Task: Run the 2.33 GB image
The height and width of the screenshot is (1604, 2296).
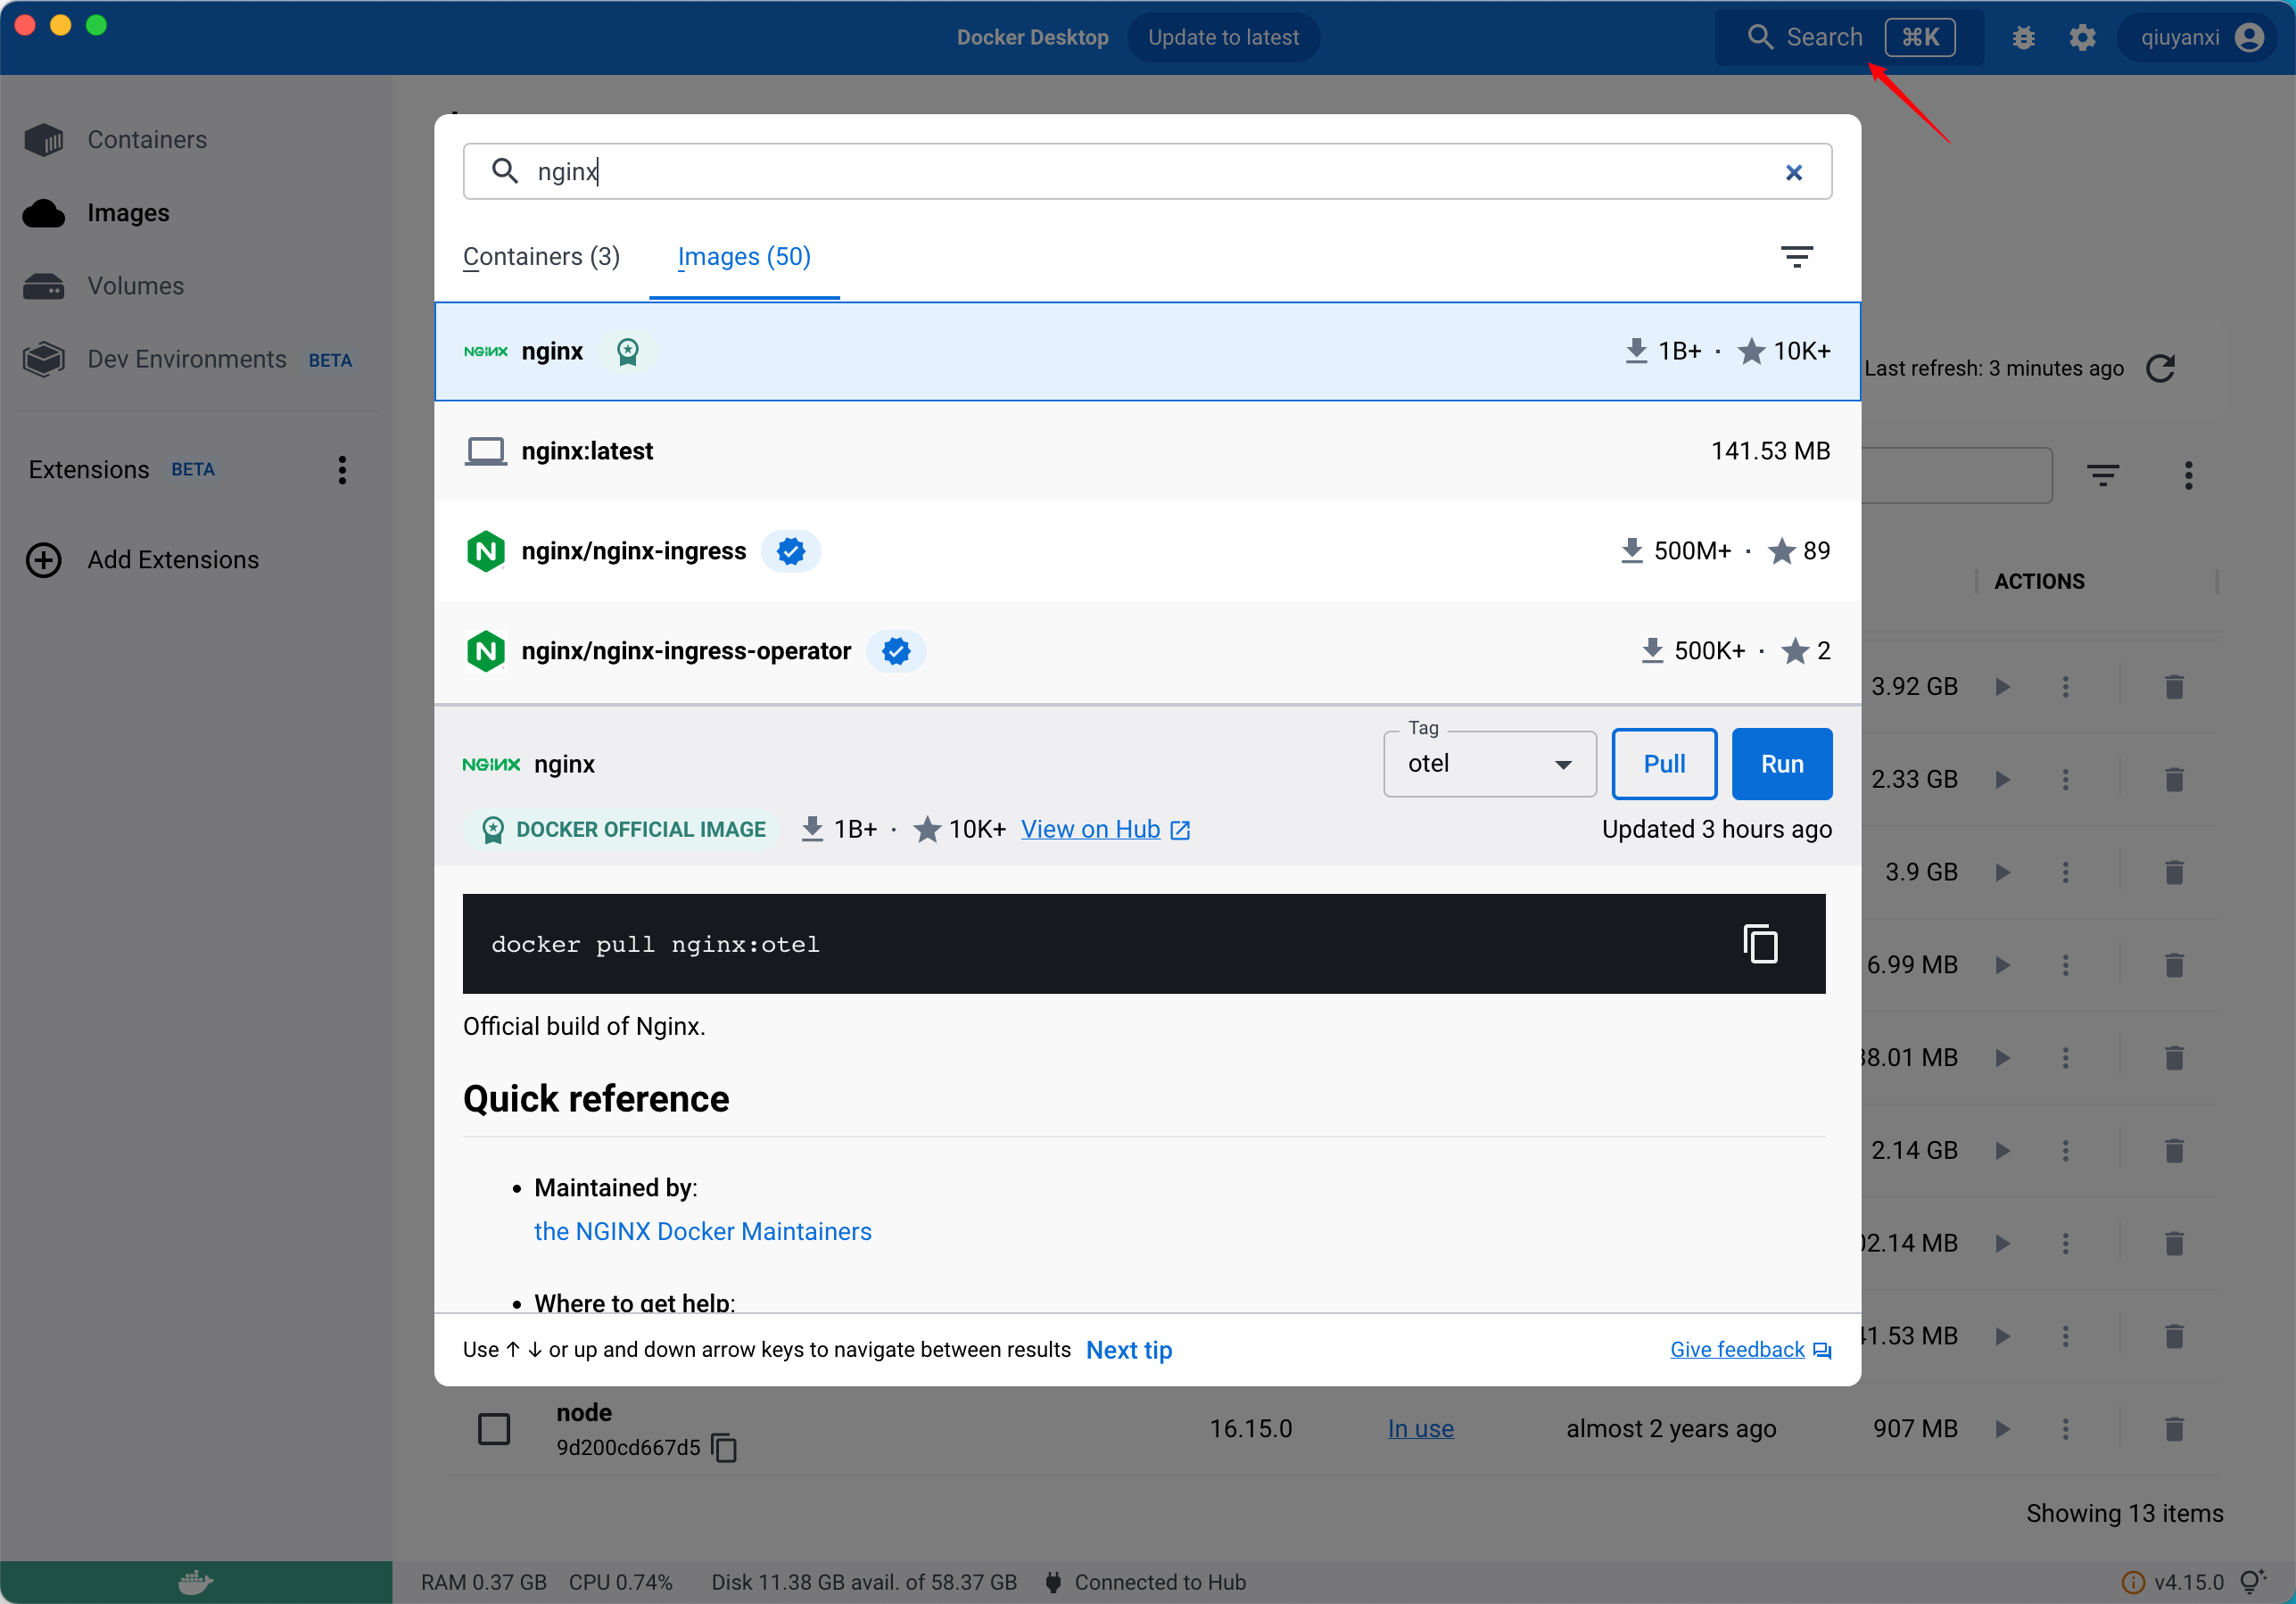Action: (x=2003, y=780)
